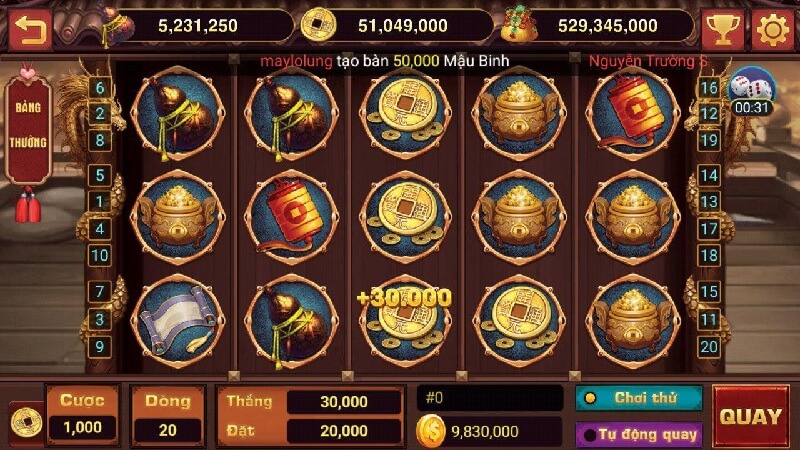
Task: Select payline number 6
Action: (100, 88)
